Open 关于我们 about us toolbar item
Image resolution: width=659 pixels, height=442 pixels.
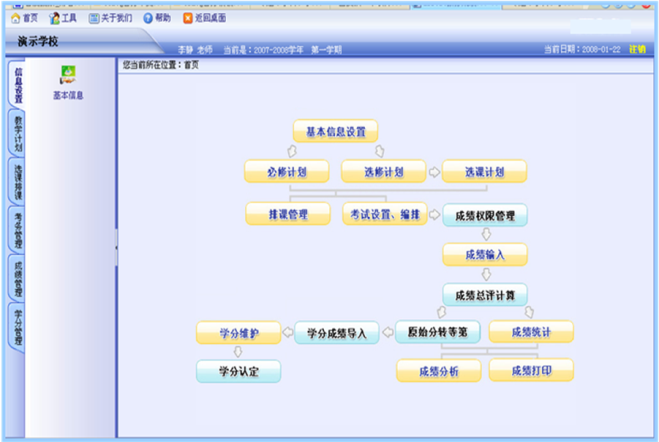[x=111, y=18]
